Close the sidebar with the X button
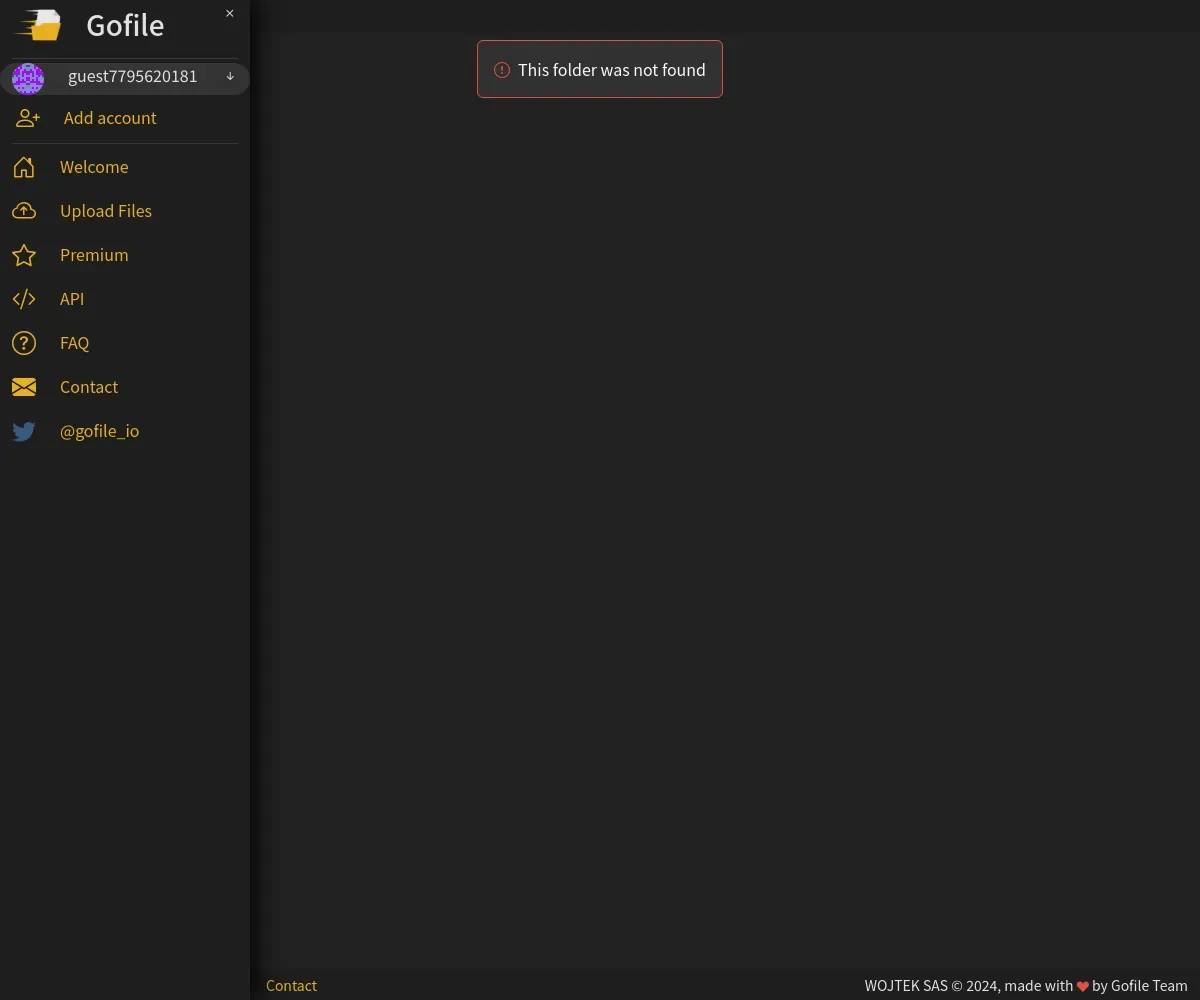The width and height of the screenshot is (1200, 1000). click(x=230, y=13)
